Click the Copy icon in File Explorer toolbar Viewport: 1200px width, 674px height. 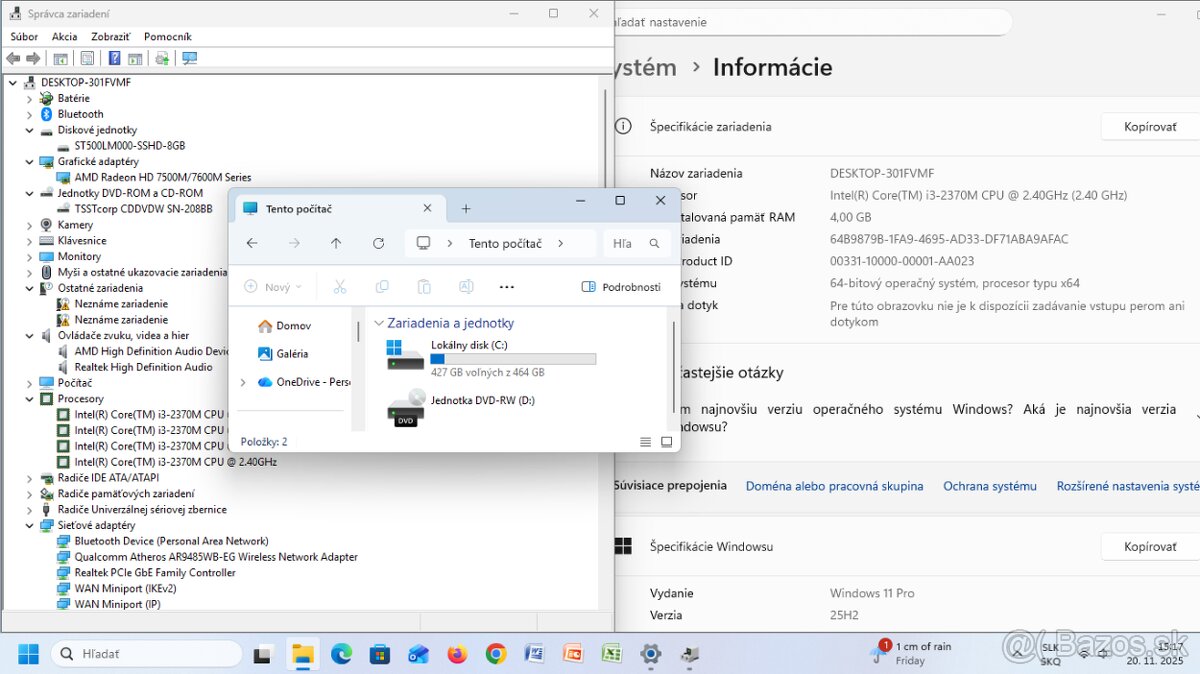381,286
